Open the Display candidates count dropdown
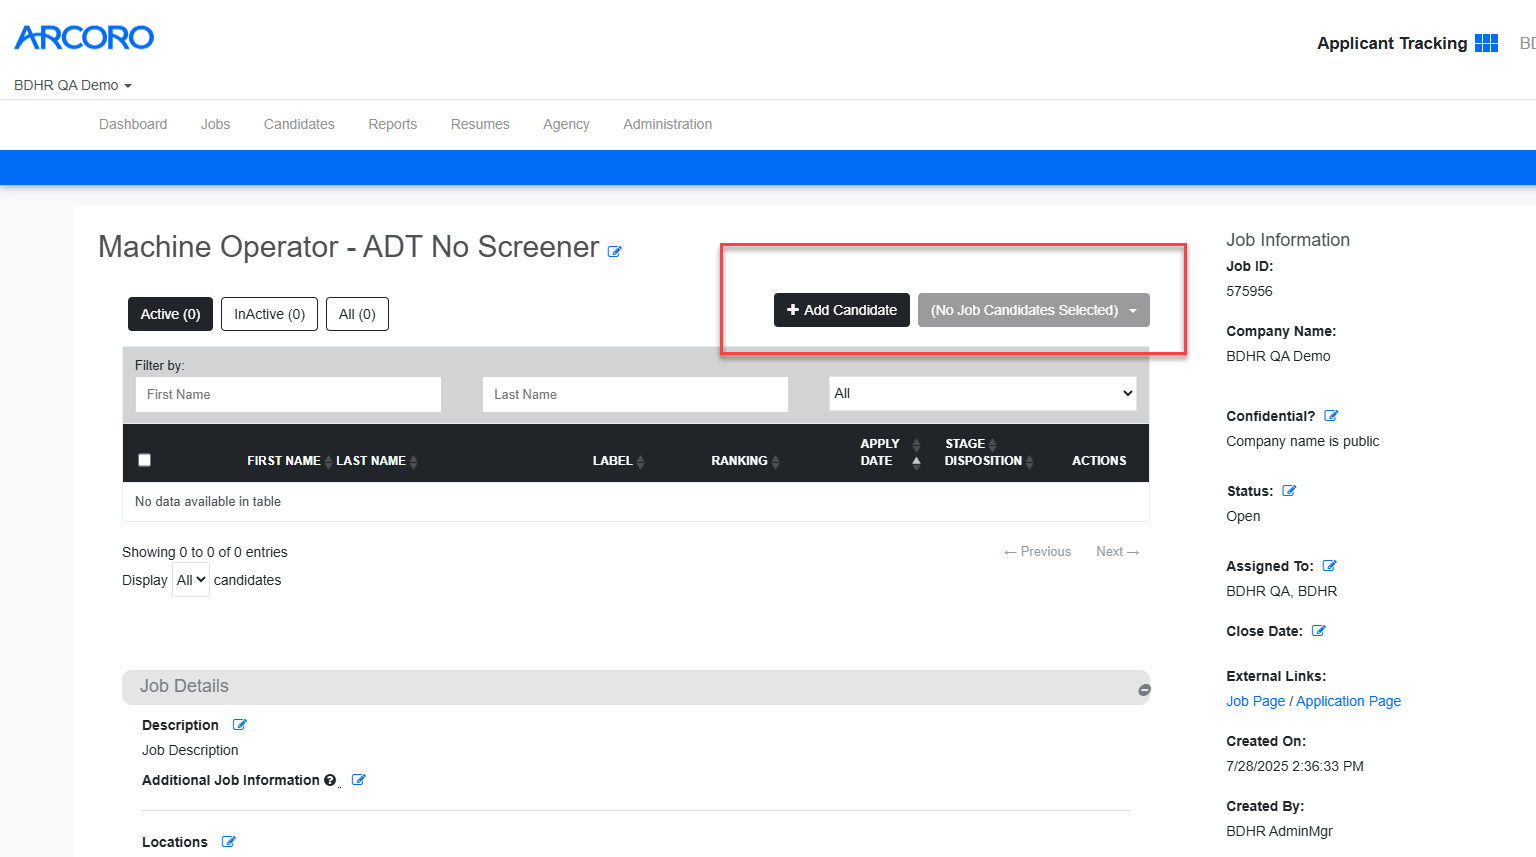 tap(191, 580)
